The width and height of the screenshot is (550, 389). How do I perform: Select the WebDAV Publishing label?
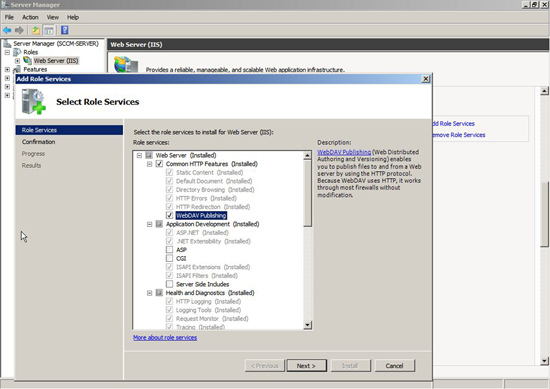201,215
